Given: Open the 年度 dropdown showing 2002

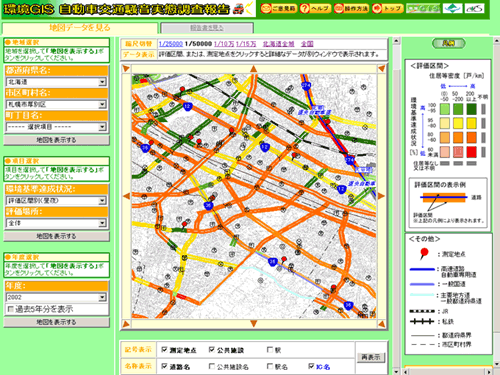Looking at the screenshot, I should [x=56, y=297].
